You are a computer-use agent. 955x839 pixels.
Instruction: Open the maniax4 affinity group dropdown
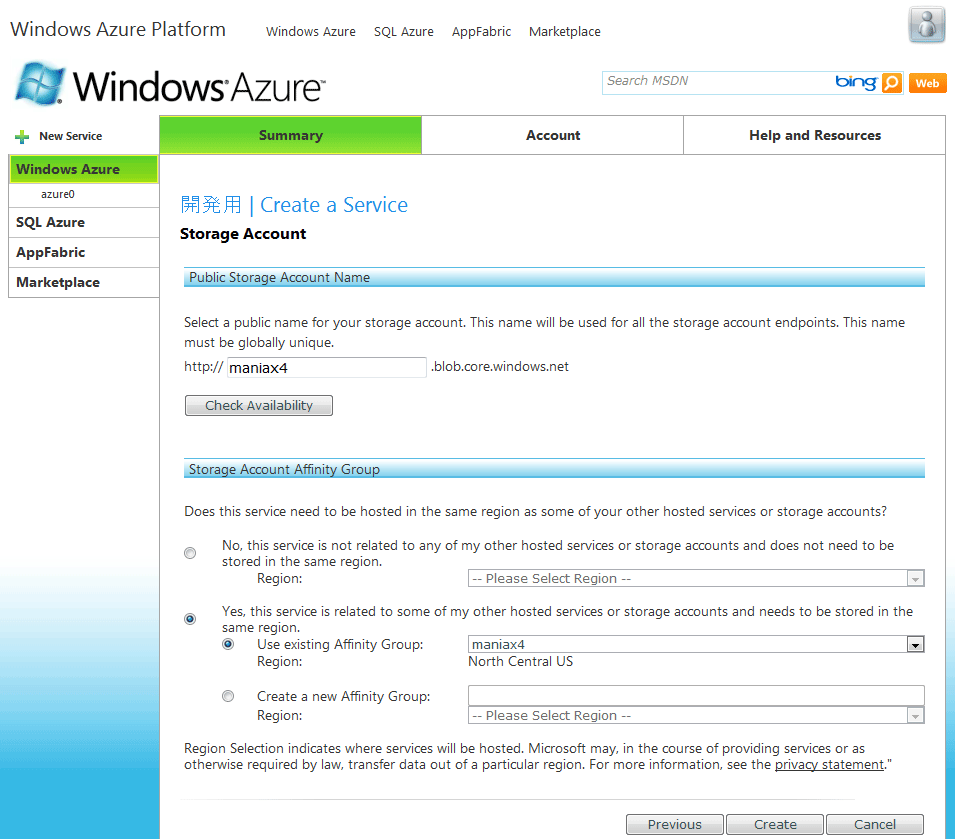(x=696, y=644)
